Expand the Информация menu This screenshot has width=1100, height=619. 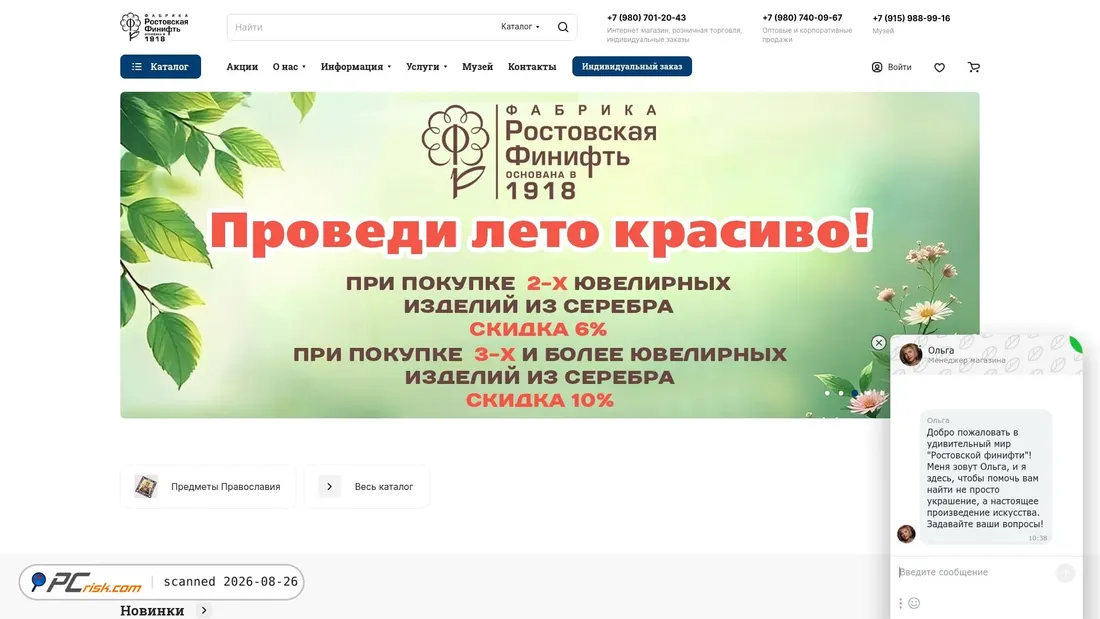pyautogui.click(x=356, y=67)
